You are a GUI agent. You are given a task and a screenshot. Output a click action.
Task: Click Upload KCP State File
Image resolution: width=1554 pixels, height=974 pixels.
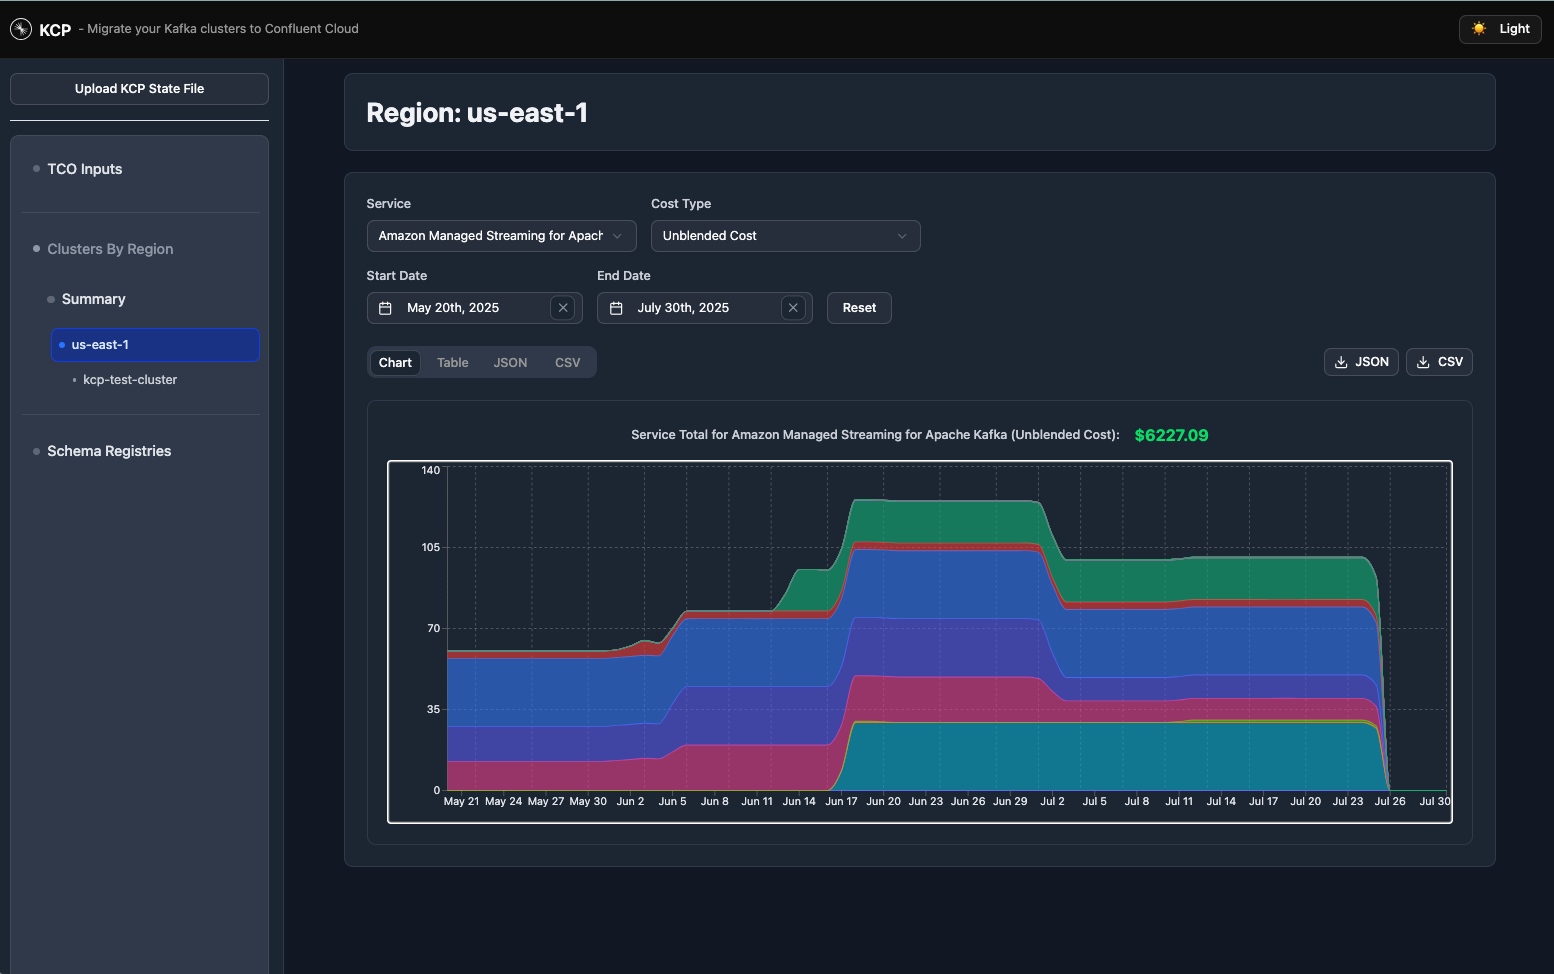(139, 89)
